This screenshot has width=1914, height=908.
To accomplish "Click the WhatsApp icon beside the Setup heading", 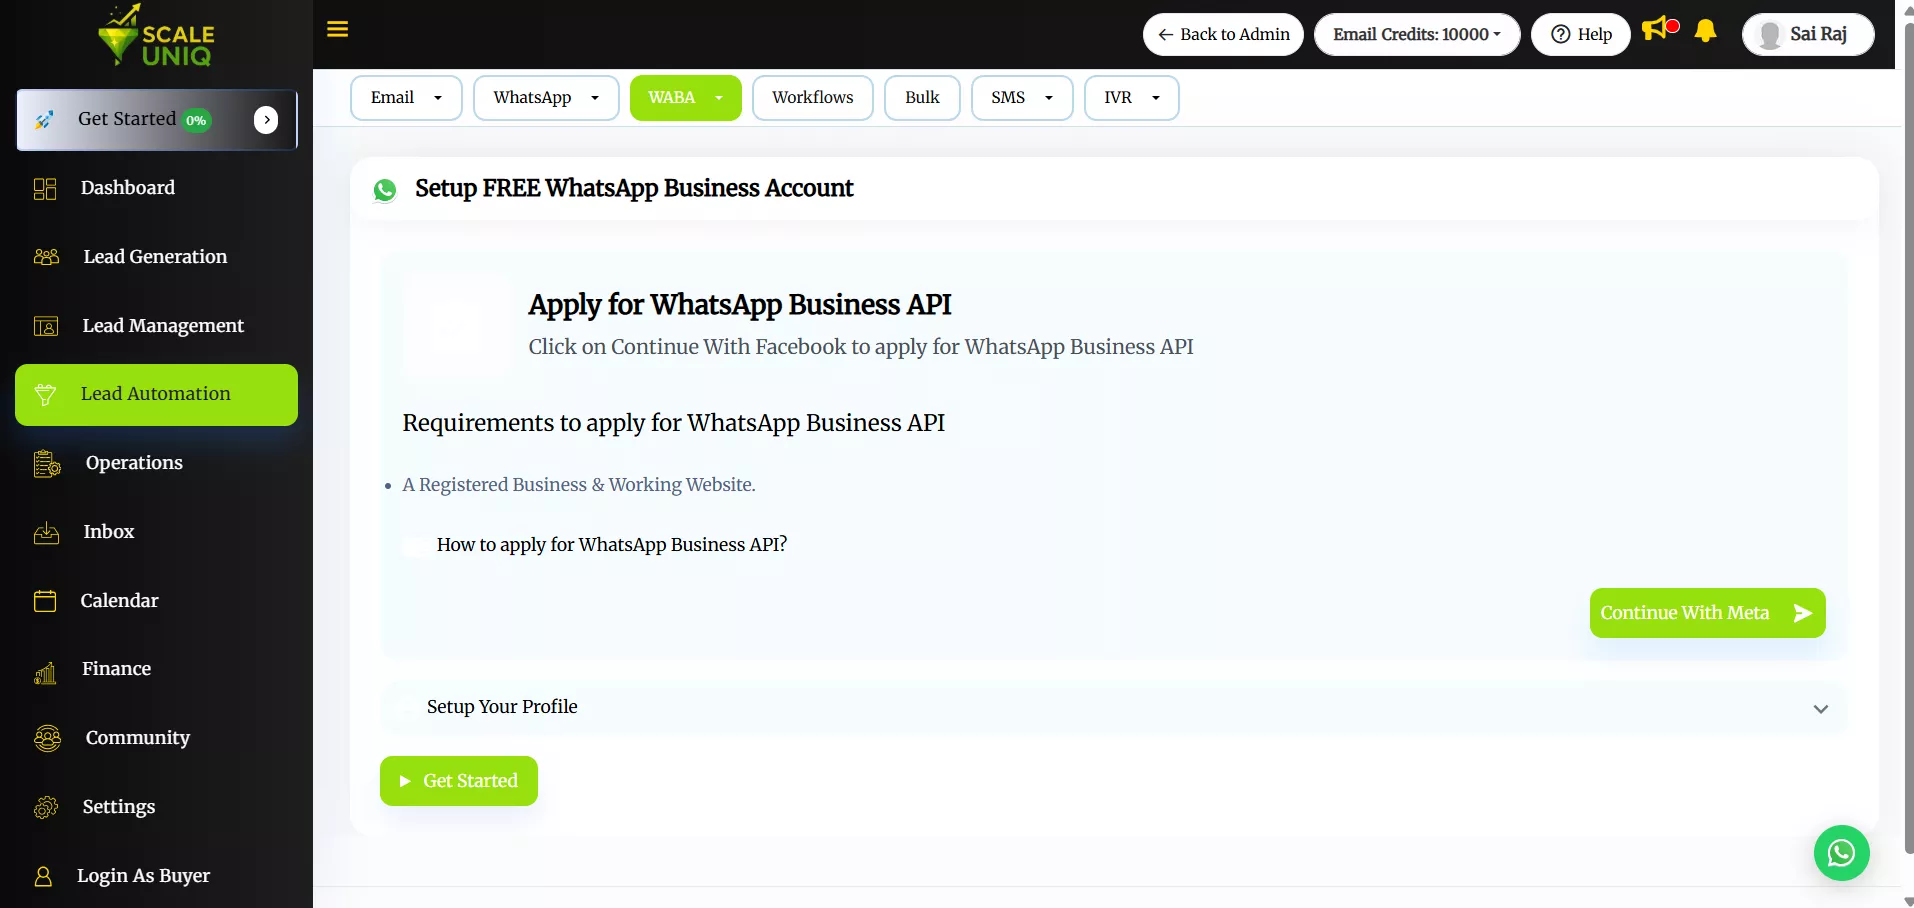I will coord(385,190).
